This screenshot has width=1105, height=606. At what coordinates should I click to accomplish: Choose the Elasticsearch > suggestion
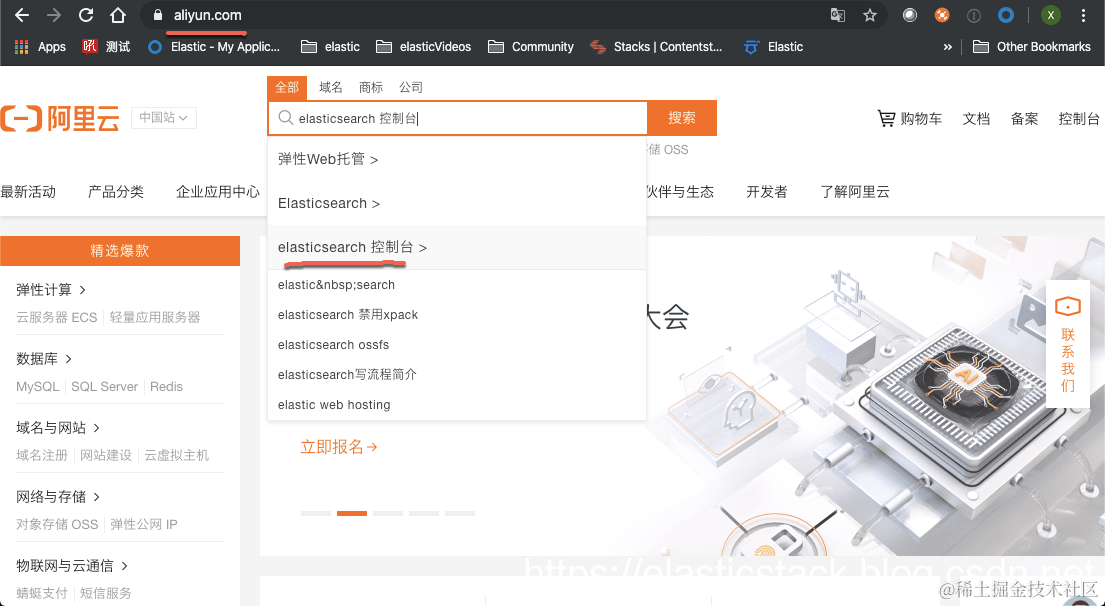click(457, 204)
